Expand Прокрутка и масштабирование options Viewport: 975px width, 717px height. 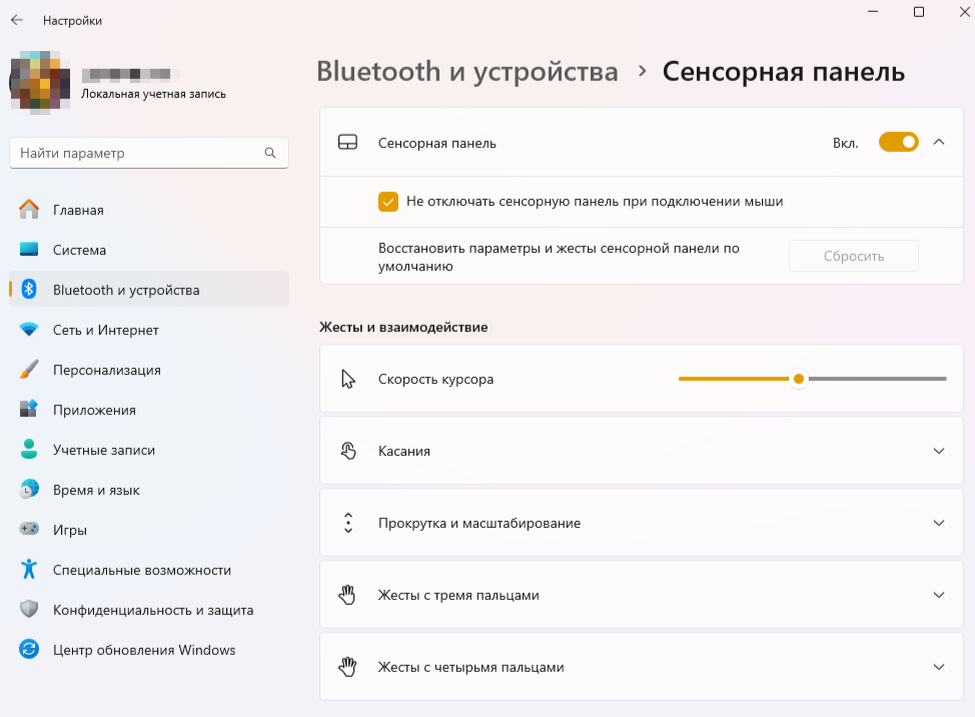938,522
